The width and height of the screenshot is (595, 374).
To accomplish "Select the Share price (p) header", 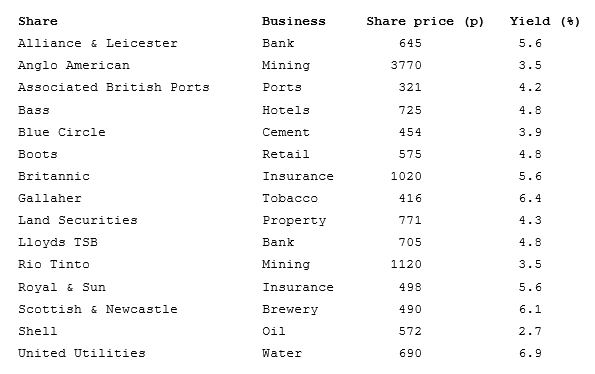I will click(x=425, y=22).
